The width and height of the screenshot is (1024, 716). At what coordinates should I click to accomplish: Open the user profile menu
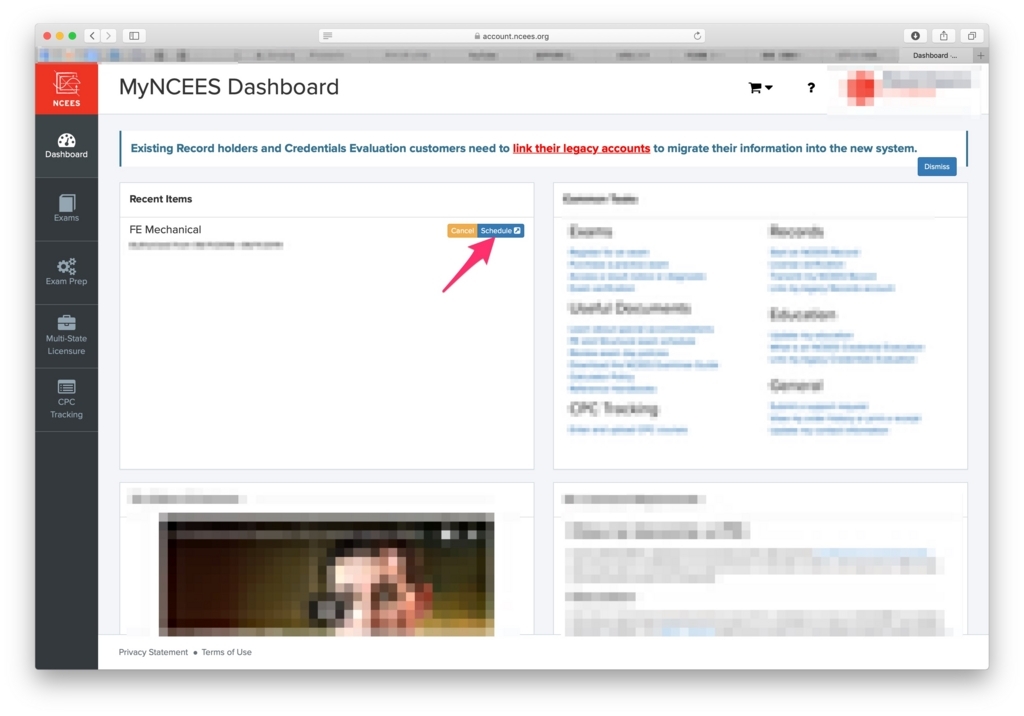point(906,88)
